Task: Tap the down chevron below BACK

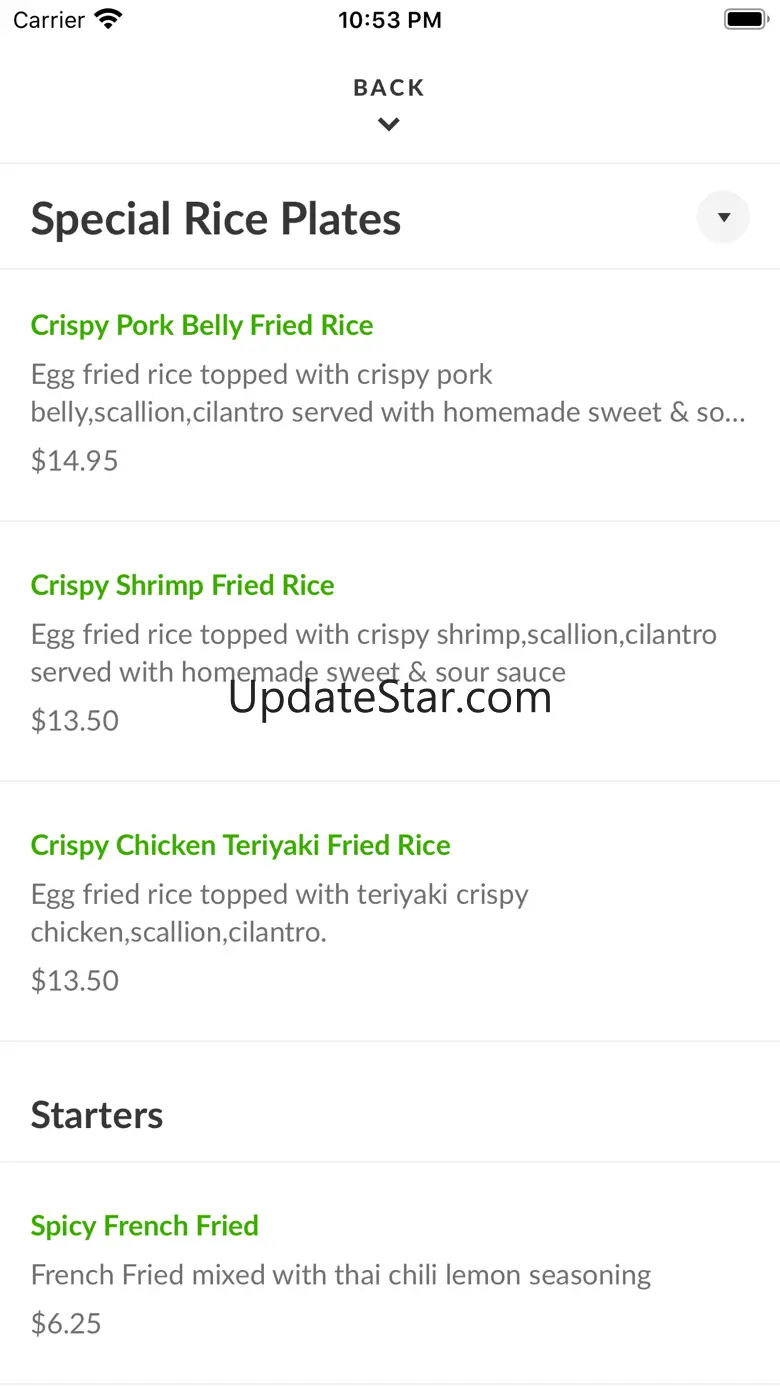Action: point(389,125)
